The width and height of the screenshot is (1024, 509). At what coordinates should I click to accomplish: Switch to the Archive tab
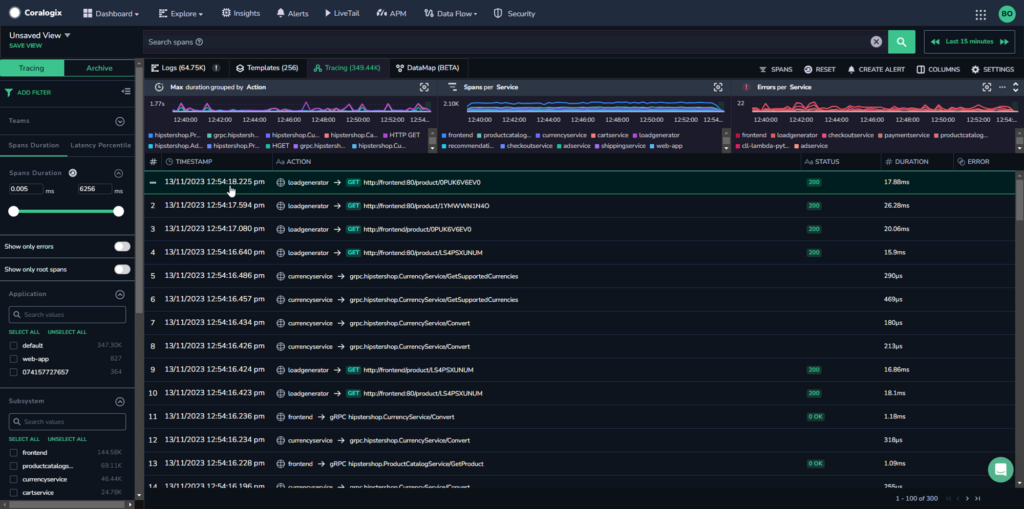coord(99,68)
